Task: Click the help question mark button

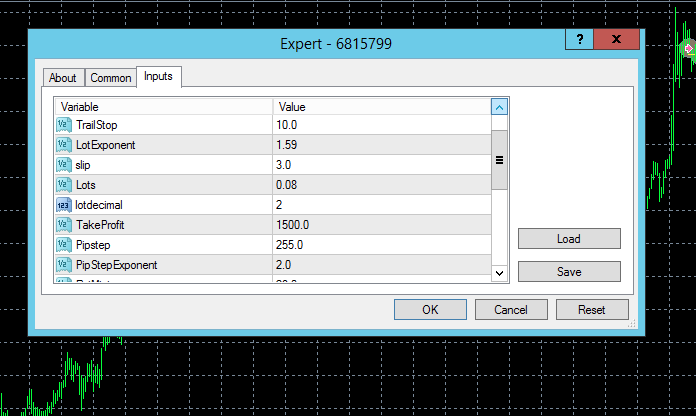Action: click(580, 40)
